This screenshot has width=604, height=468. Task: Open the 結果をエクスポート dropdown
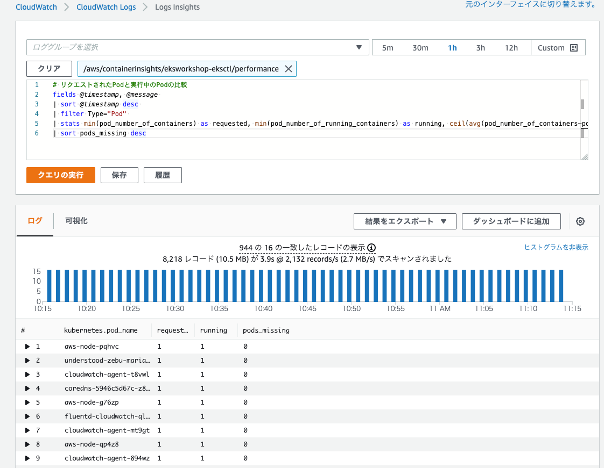click(x=405, y=221)
